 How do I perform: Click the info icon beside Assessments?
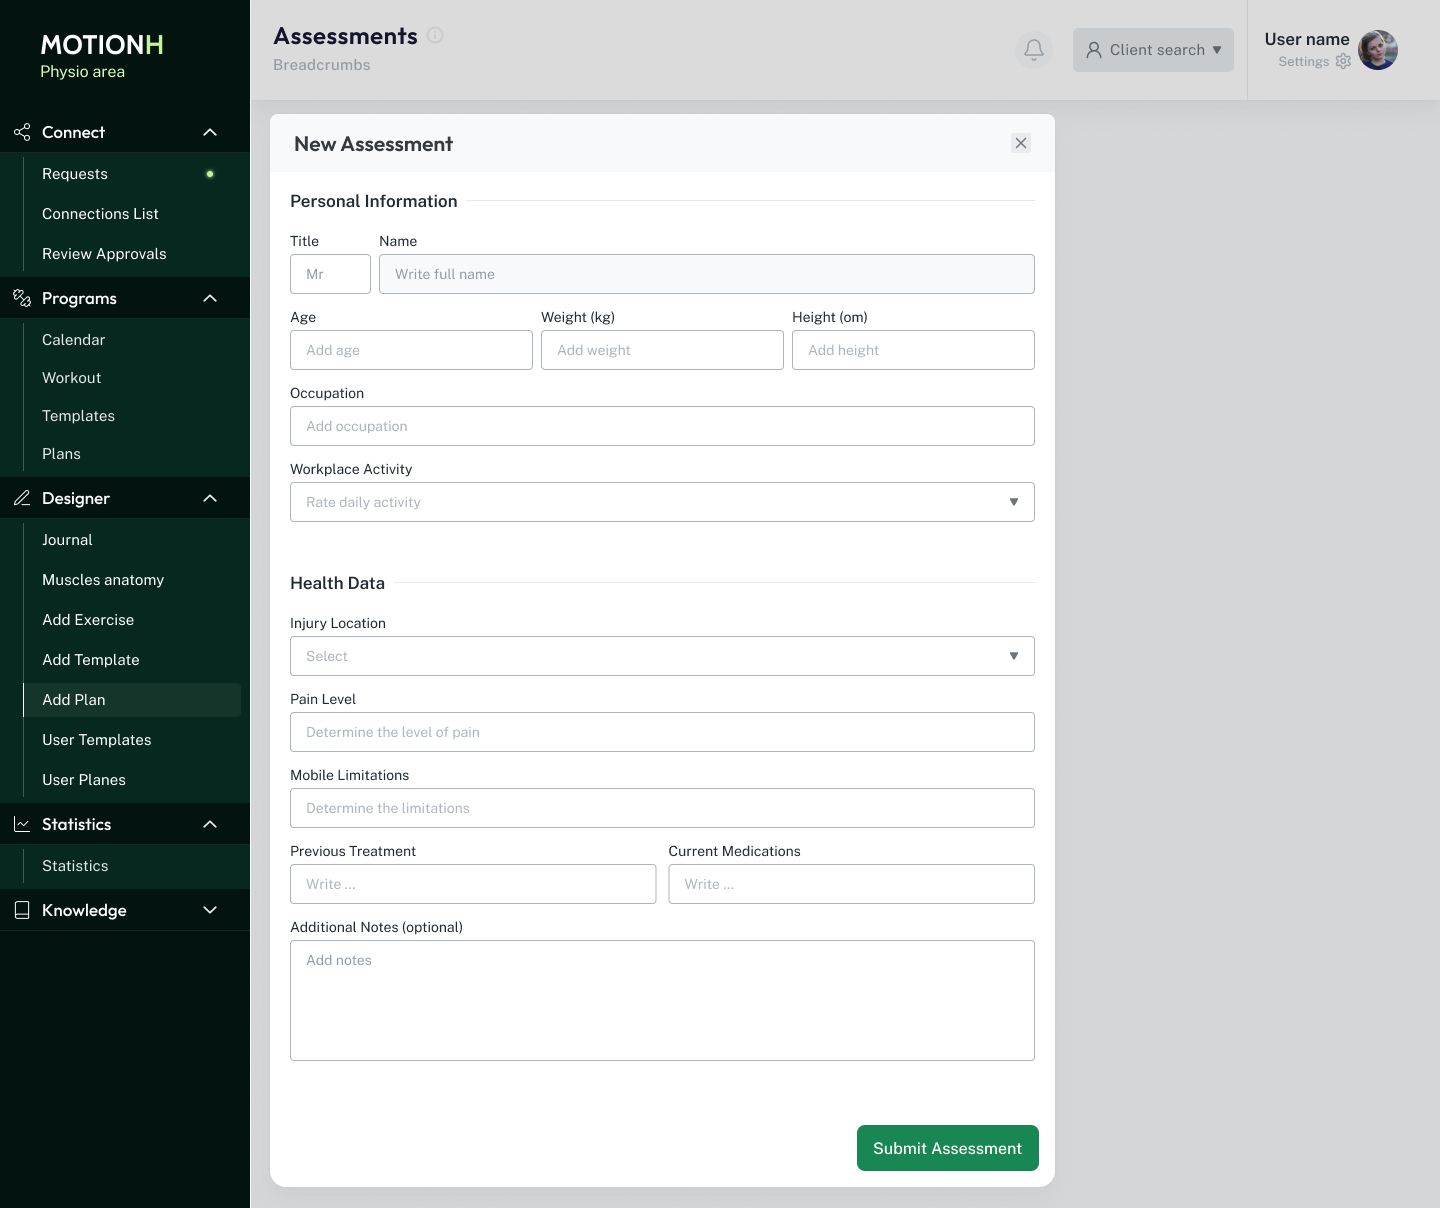pyautogui.click(x=435, y=35)
